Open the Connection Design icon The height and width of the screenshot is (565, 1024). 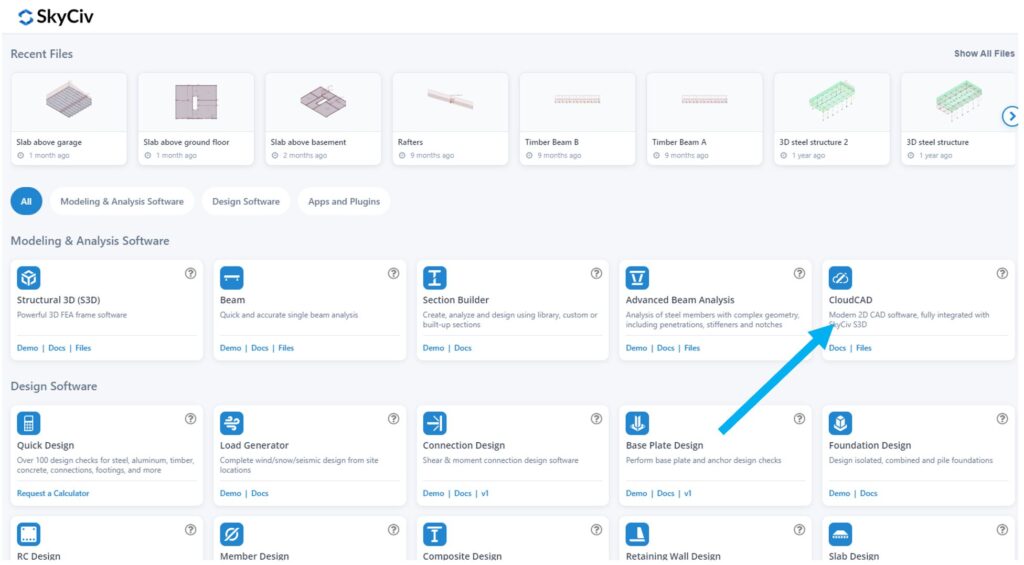coord(434,423)
